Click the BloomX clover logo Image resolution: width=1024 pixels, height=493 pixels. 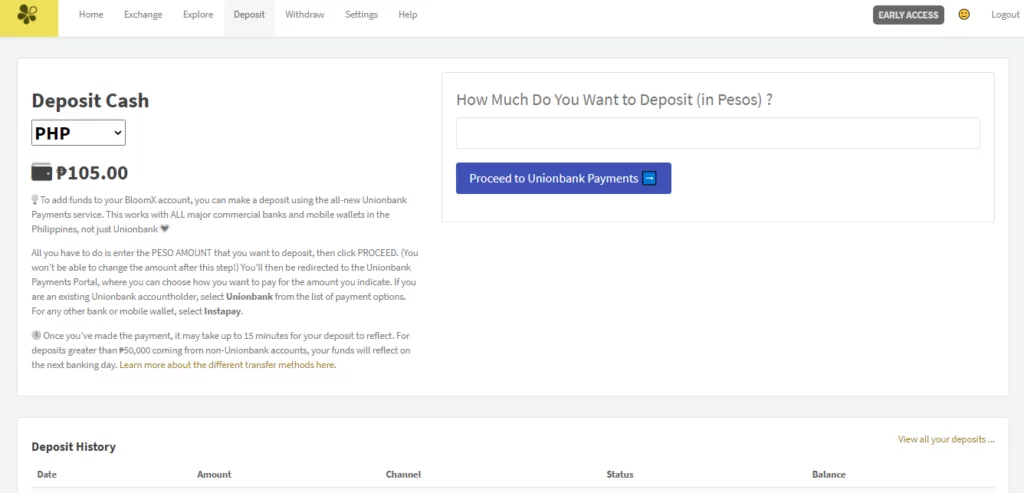27,14
